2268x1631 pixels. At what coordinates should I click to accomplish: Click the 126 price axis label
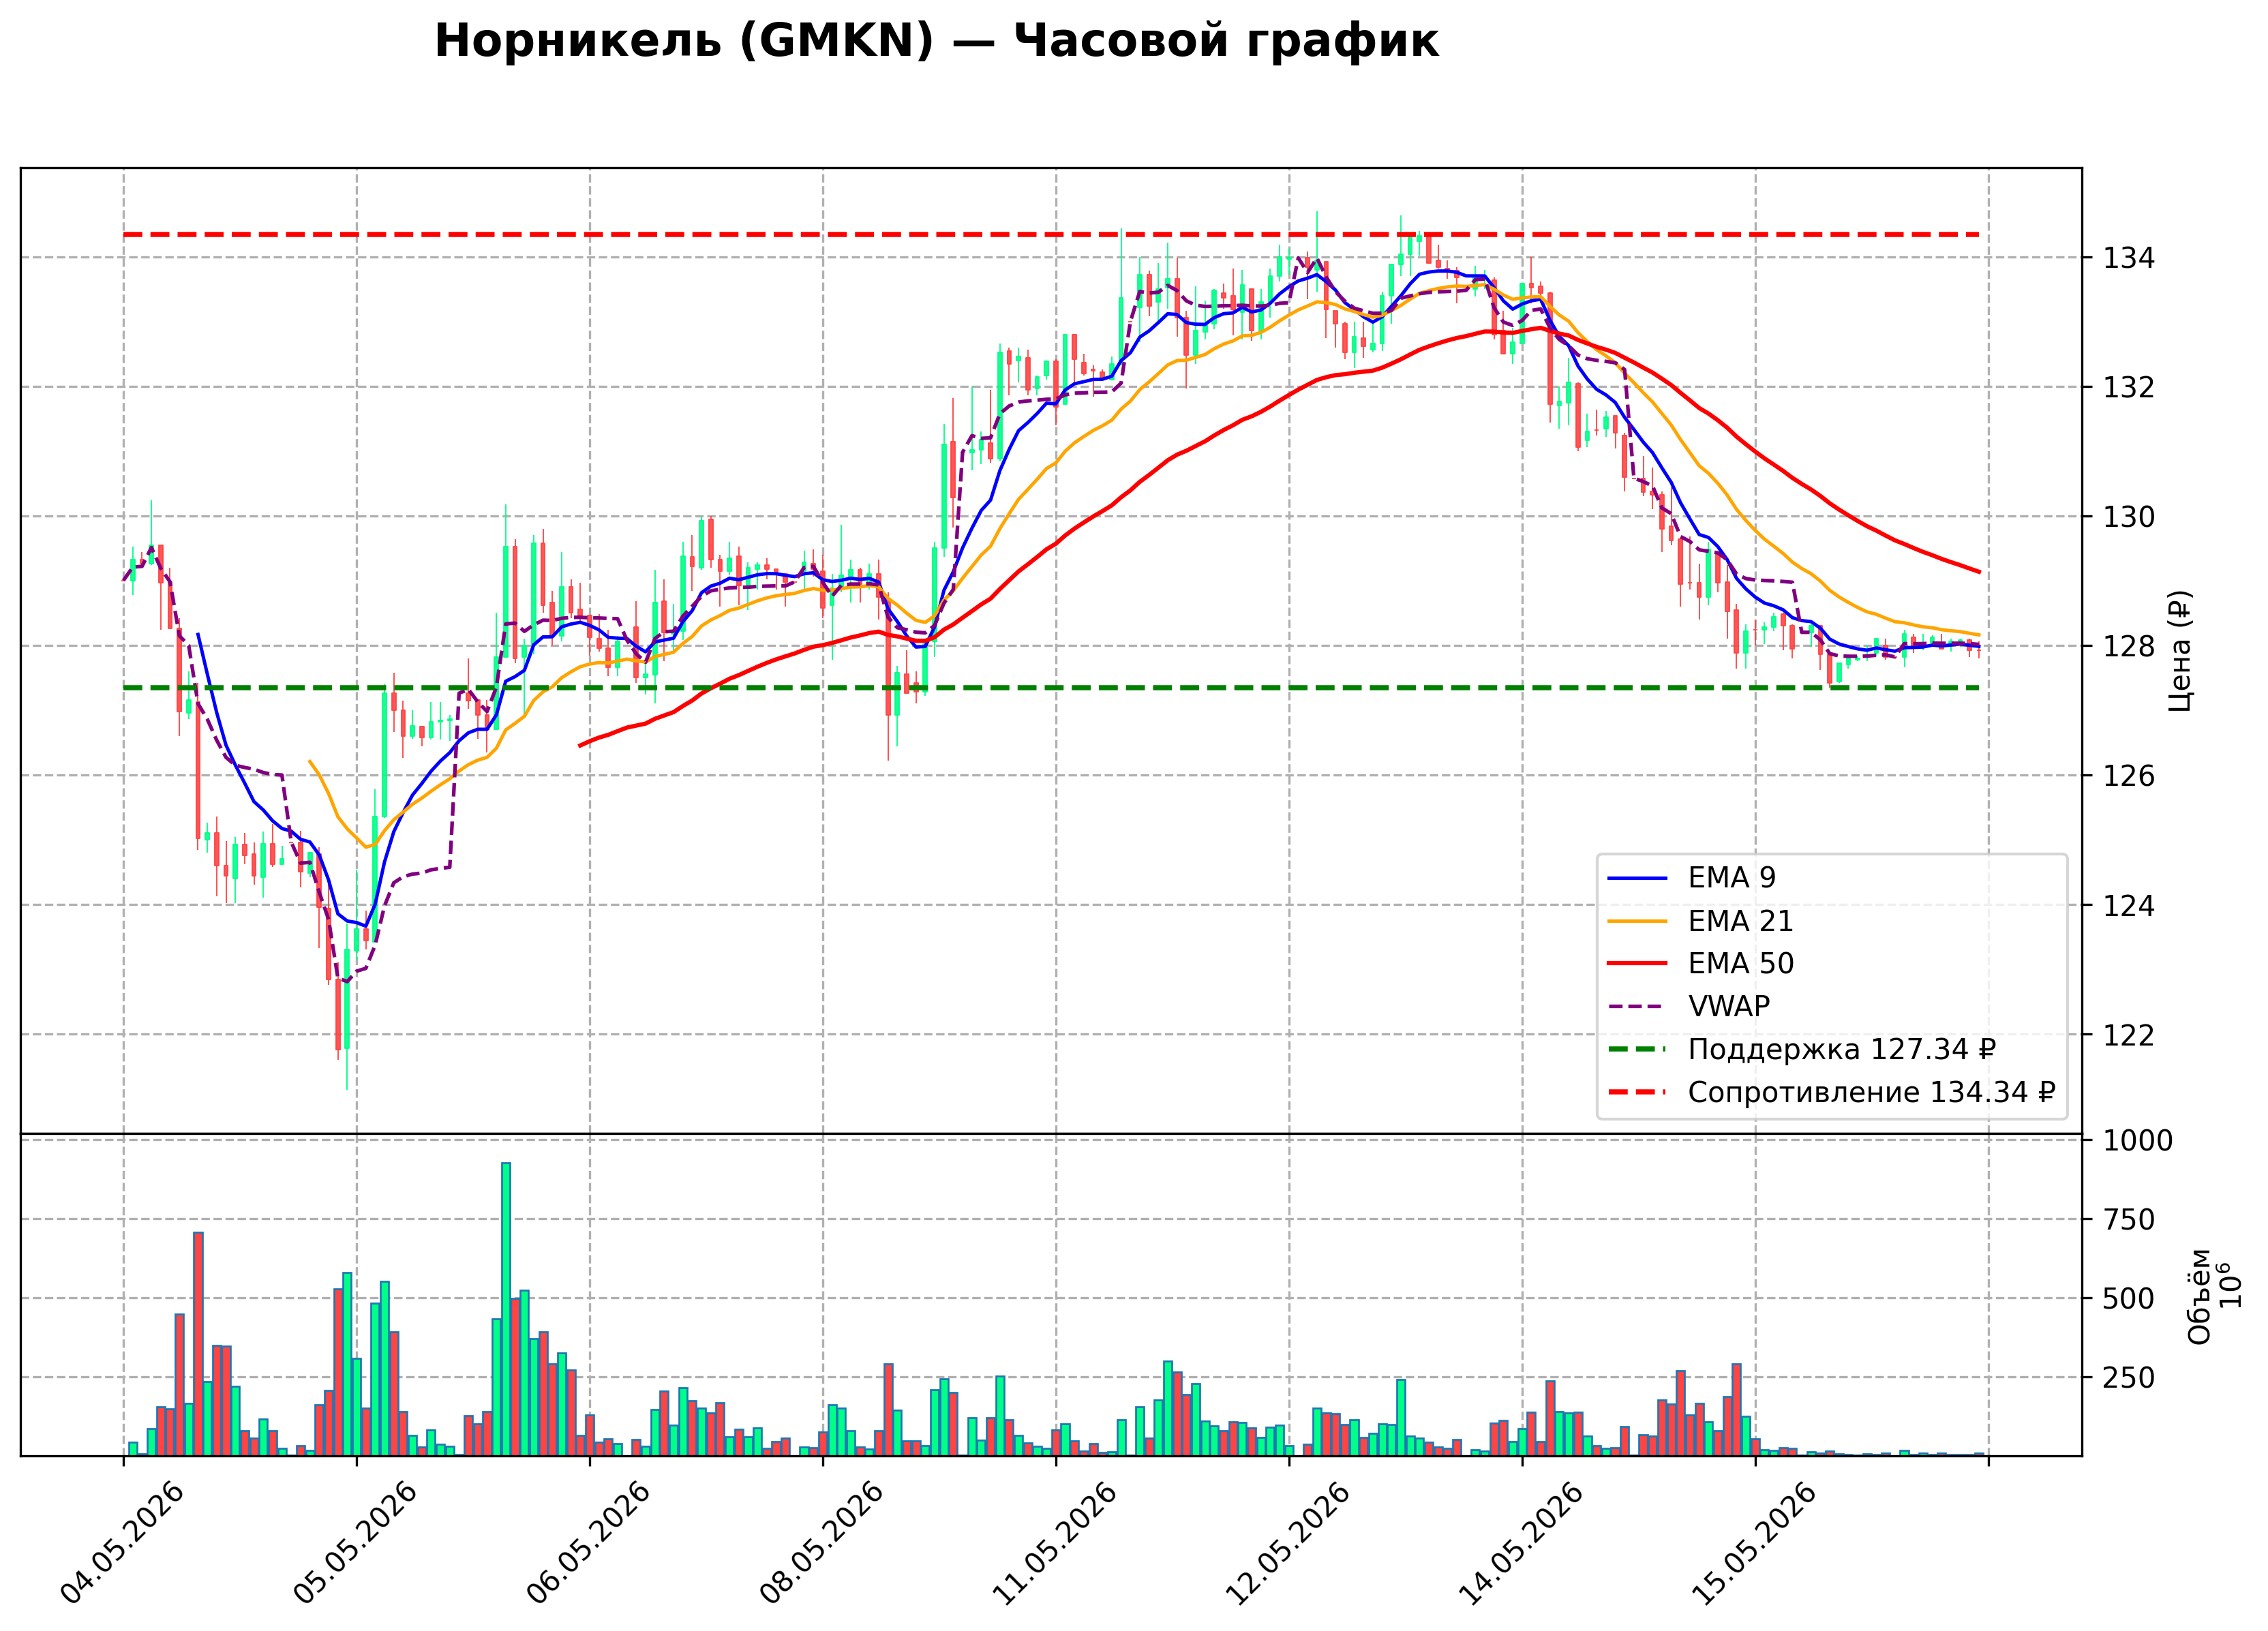pos(2129,776)
